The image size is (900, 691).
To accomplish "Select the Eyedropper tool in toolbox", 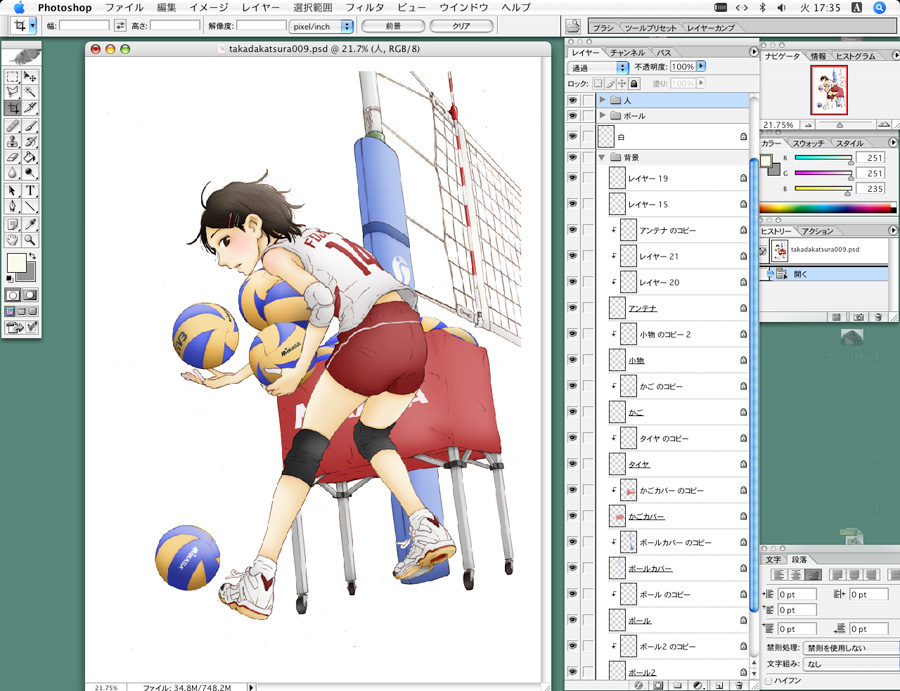I will pyautogui.click(x=30, y=224).
